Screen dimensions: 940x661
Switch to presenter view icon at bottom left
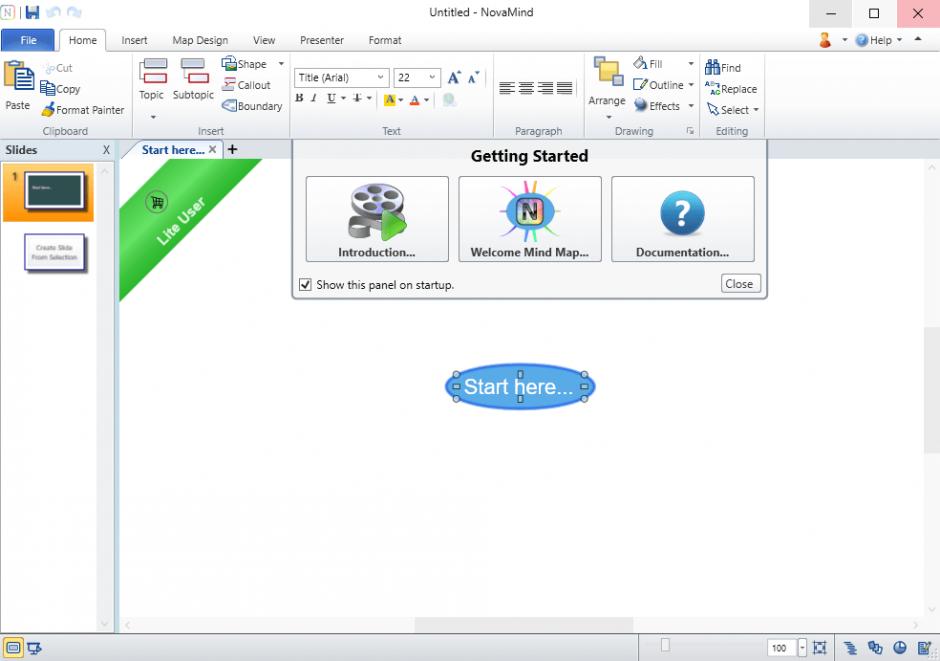tap(34, 648)
